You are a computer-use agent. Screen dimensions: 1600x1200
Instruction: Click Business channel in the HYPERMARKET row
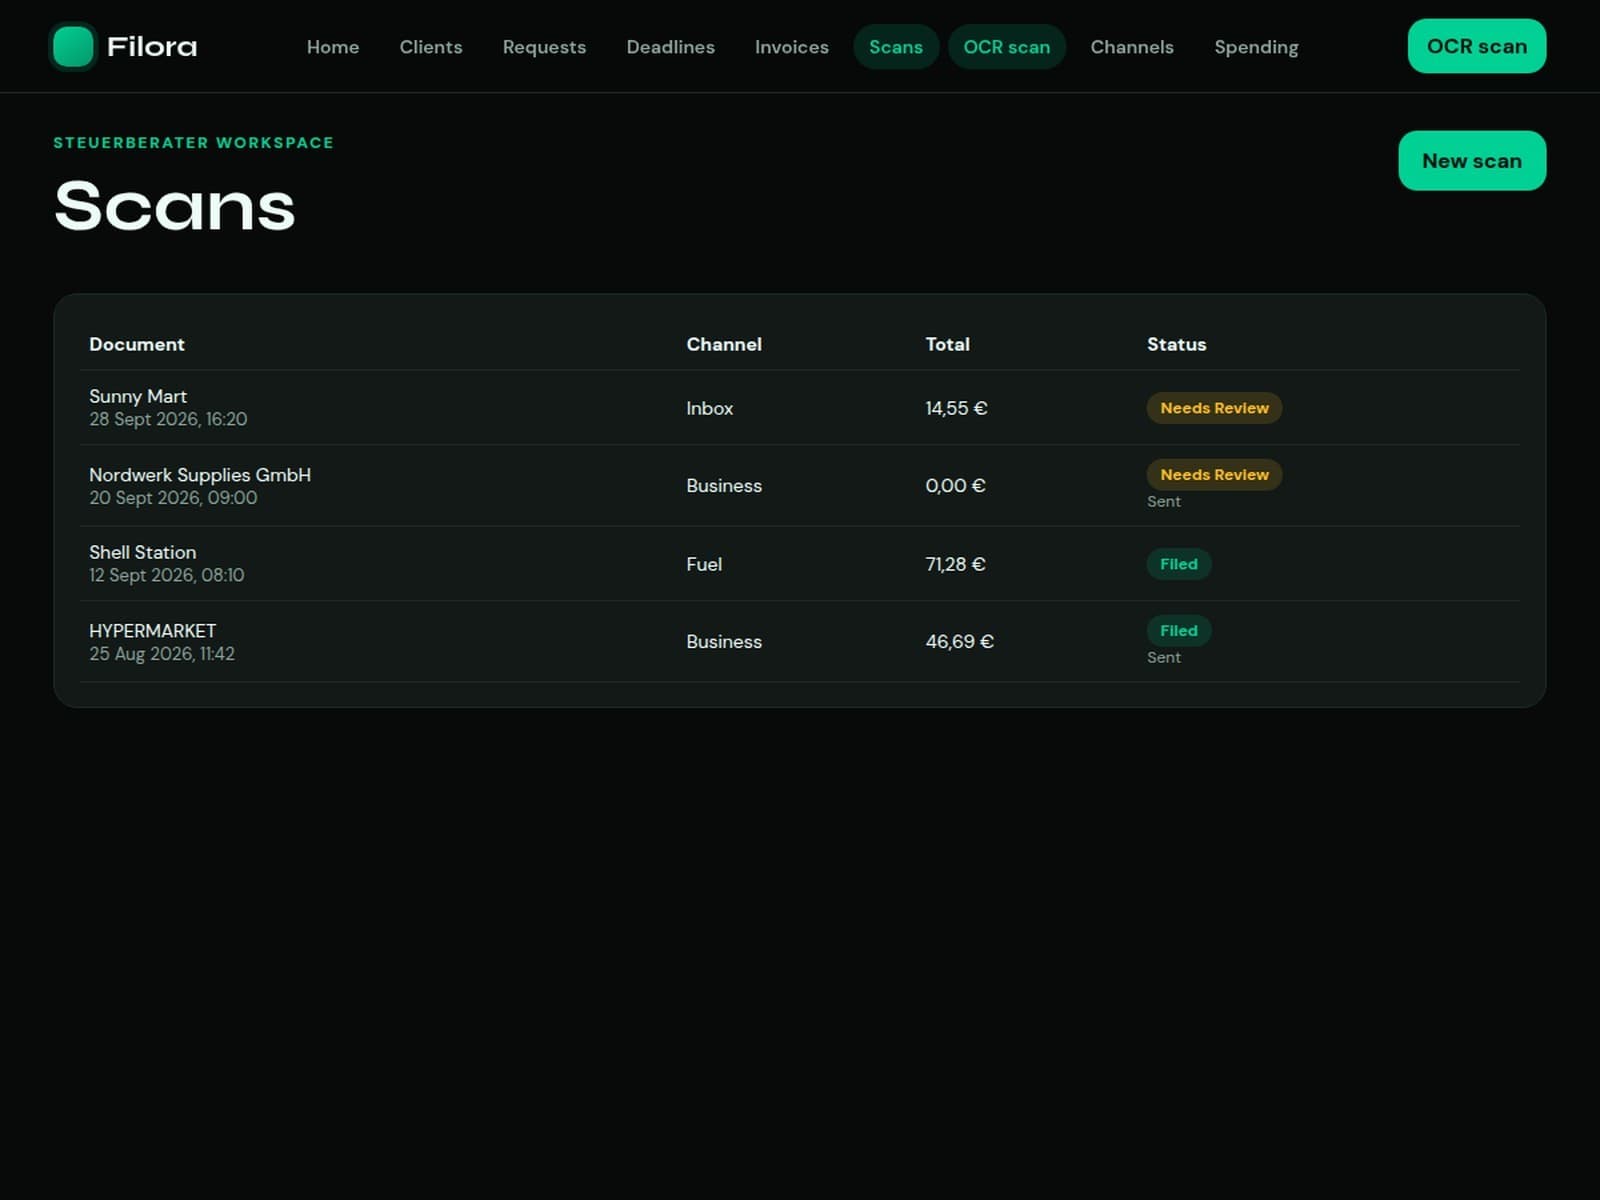tap(724, 642)
